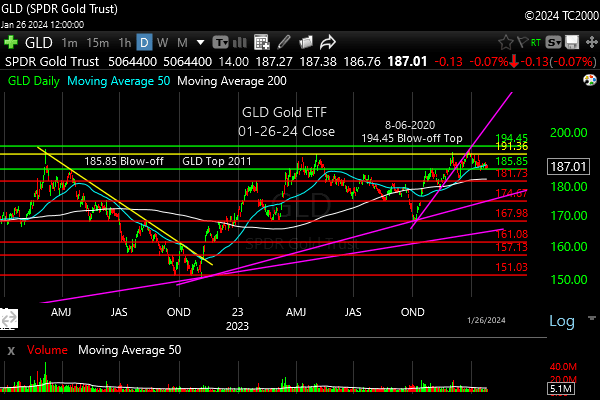Click the 161.08 level label

click(x=511, y=233)
